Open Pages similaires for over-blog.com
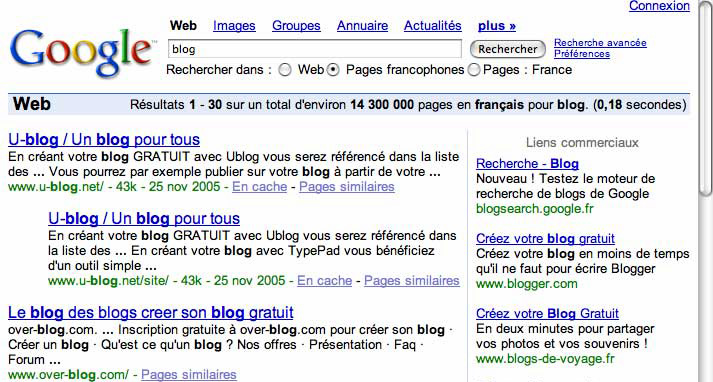This screenshot has width=713, height=382. [x=189, y=375]
